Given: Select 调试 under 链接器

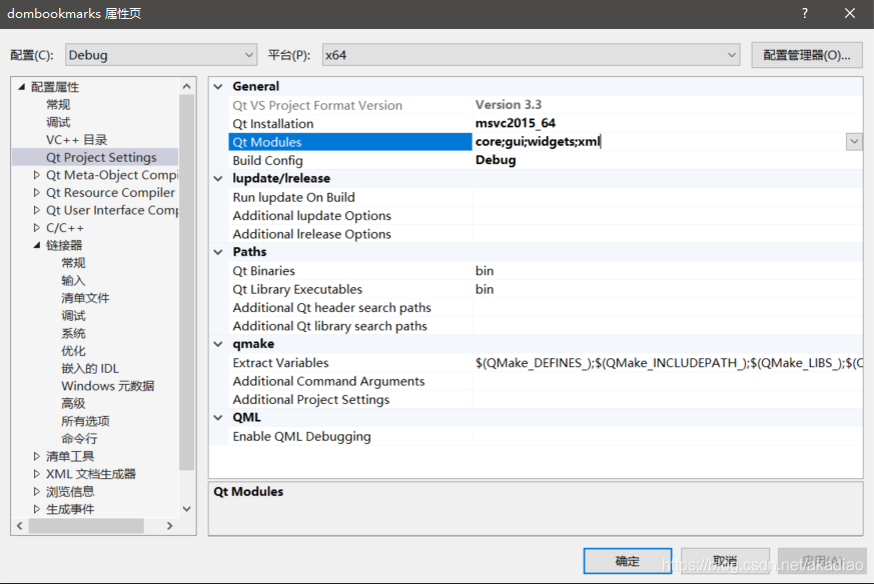Looking at the screenshot, I should [73, 316].
